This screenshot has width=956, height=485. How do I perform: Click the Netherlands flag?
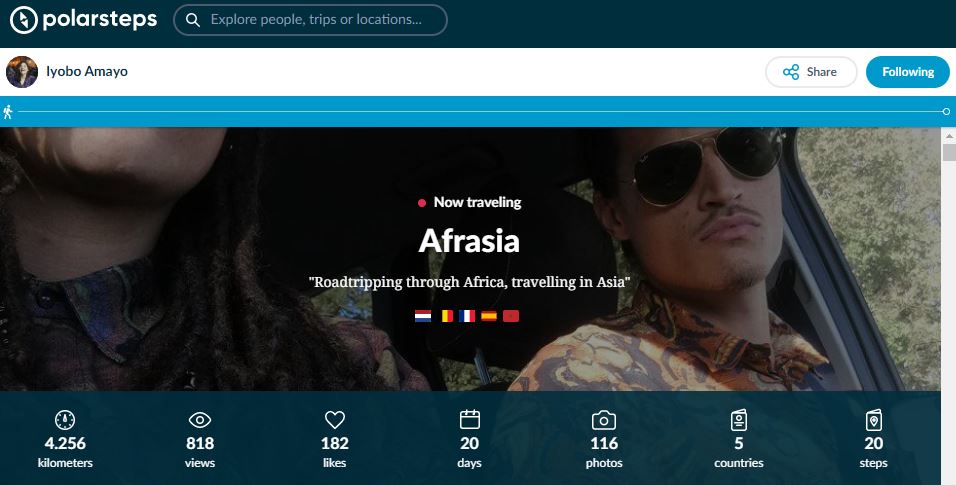(423, 316)
